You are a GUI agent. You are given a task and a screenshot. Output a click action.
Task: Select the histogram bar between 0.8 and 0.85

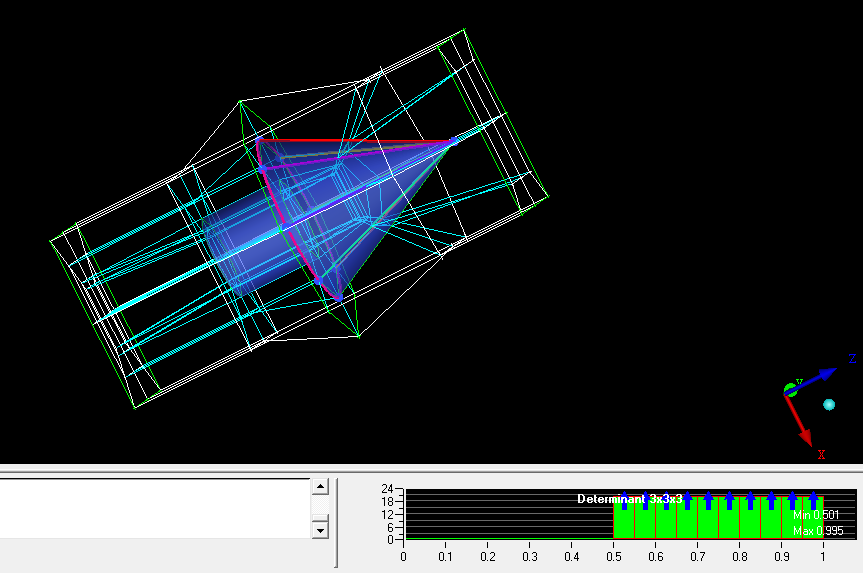pyautogui.click(x=750, y=522)
